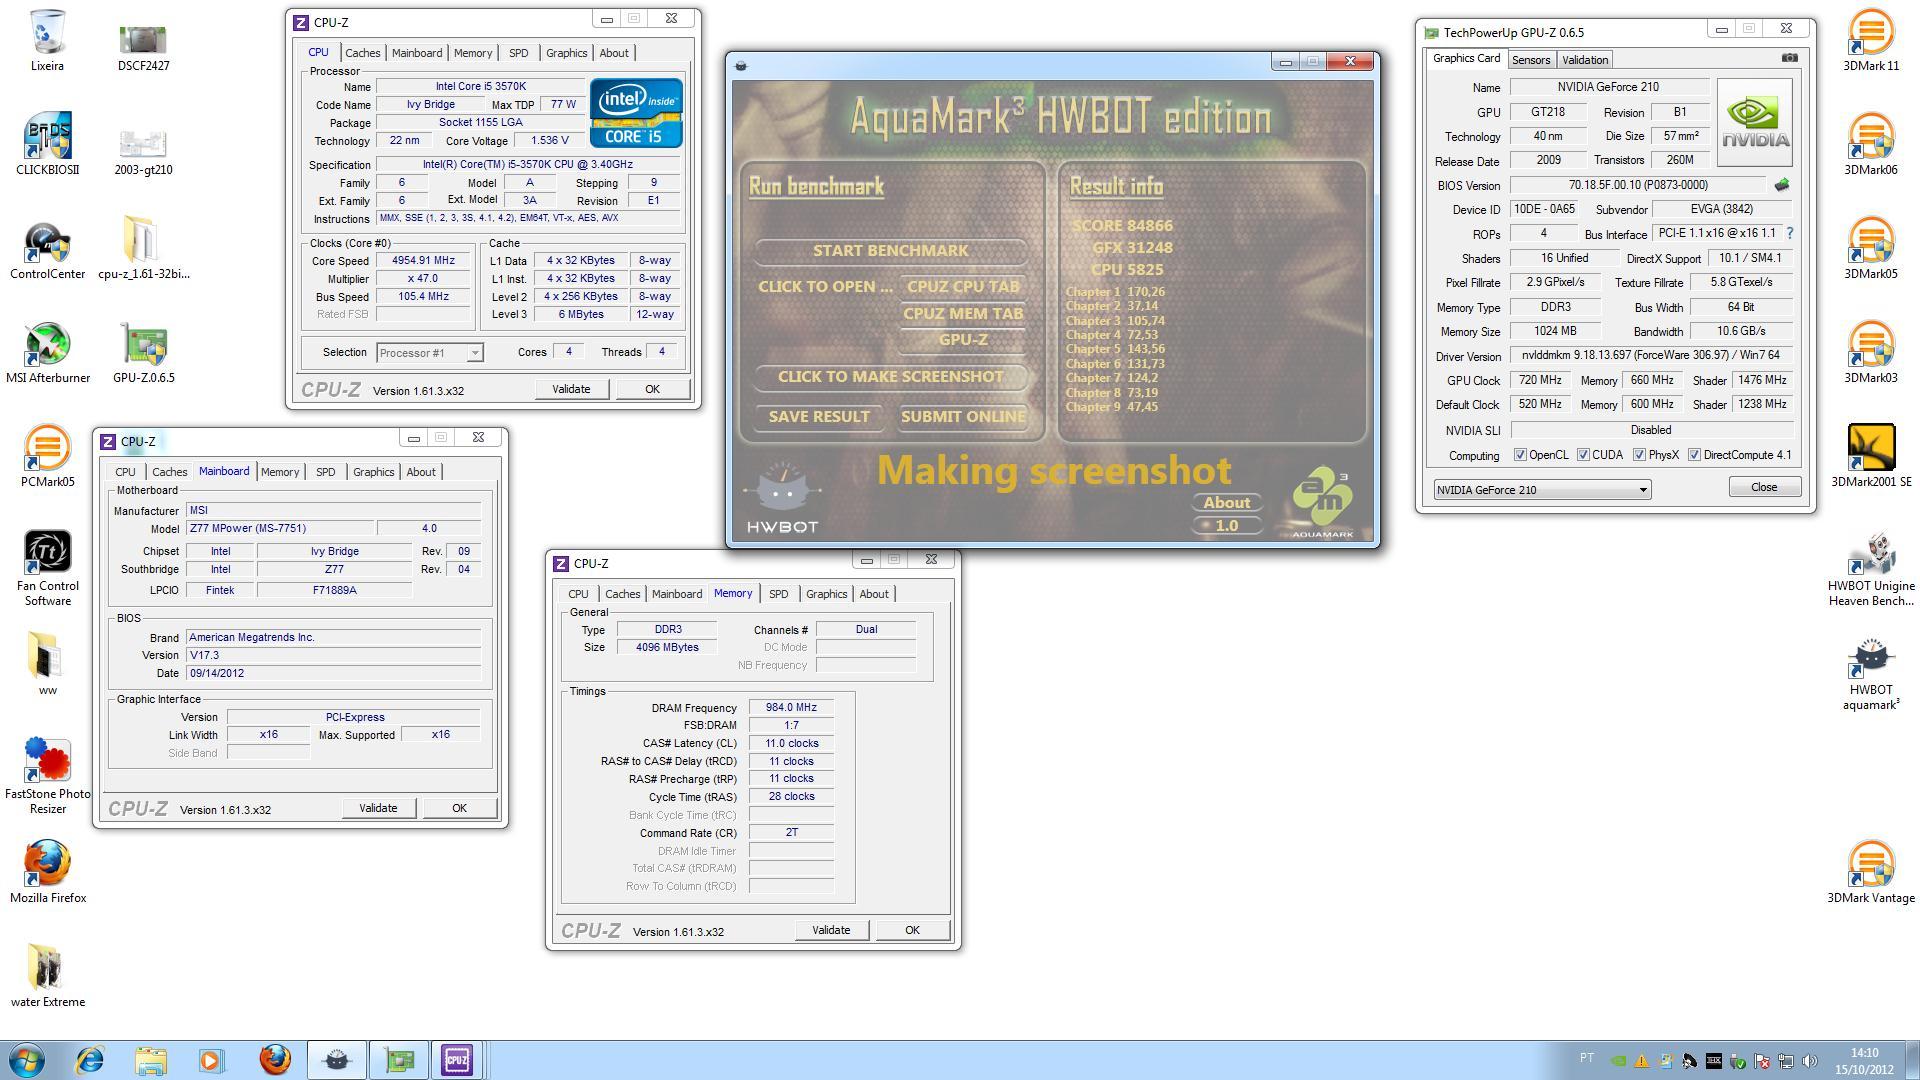This screenshot has height=1080, width=1920.
Task: Click the DRAM Frequency 984.0 MHz field
Action: coord(791,708)
